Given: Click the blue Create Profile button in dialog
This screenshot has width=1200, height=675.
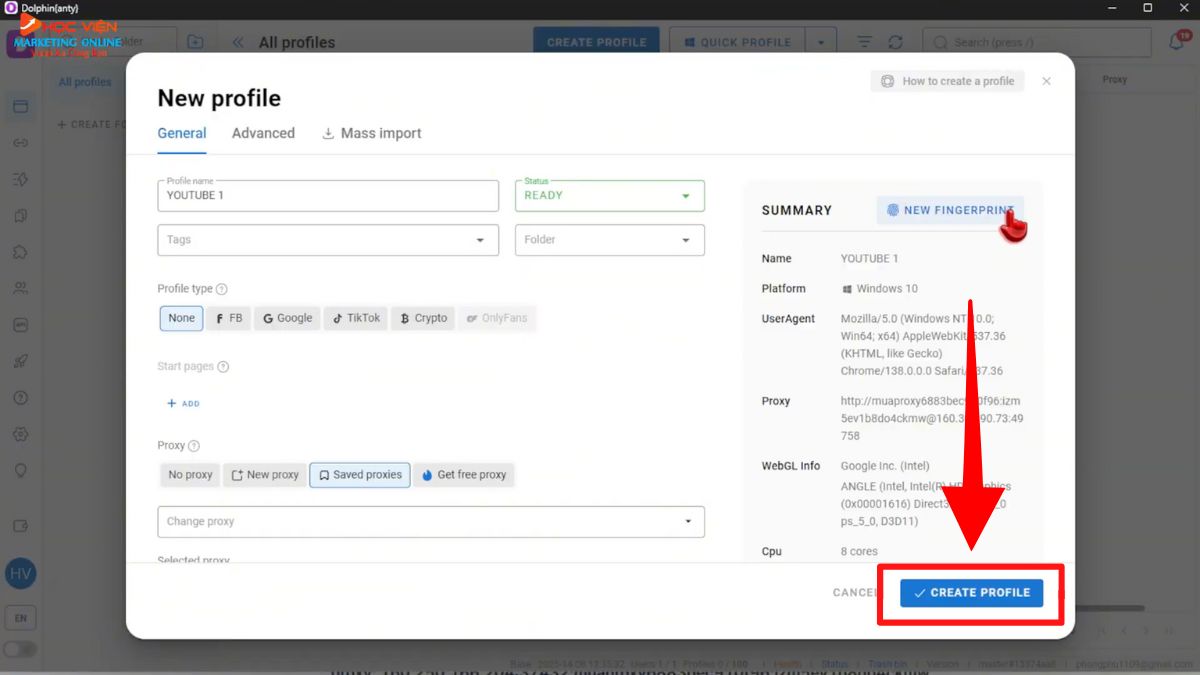Looking at the screenshot, I should tap(972, 592).
